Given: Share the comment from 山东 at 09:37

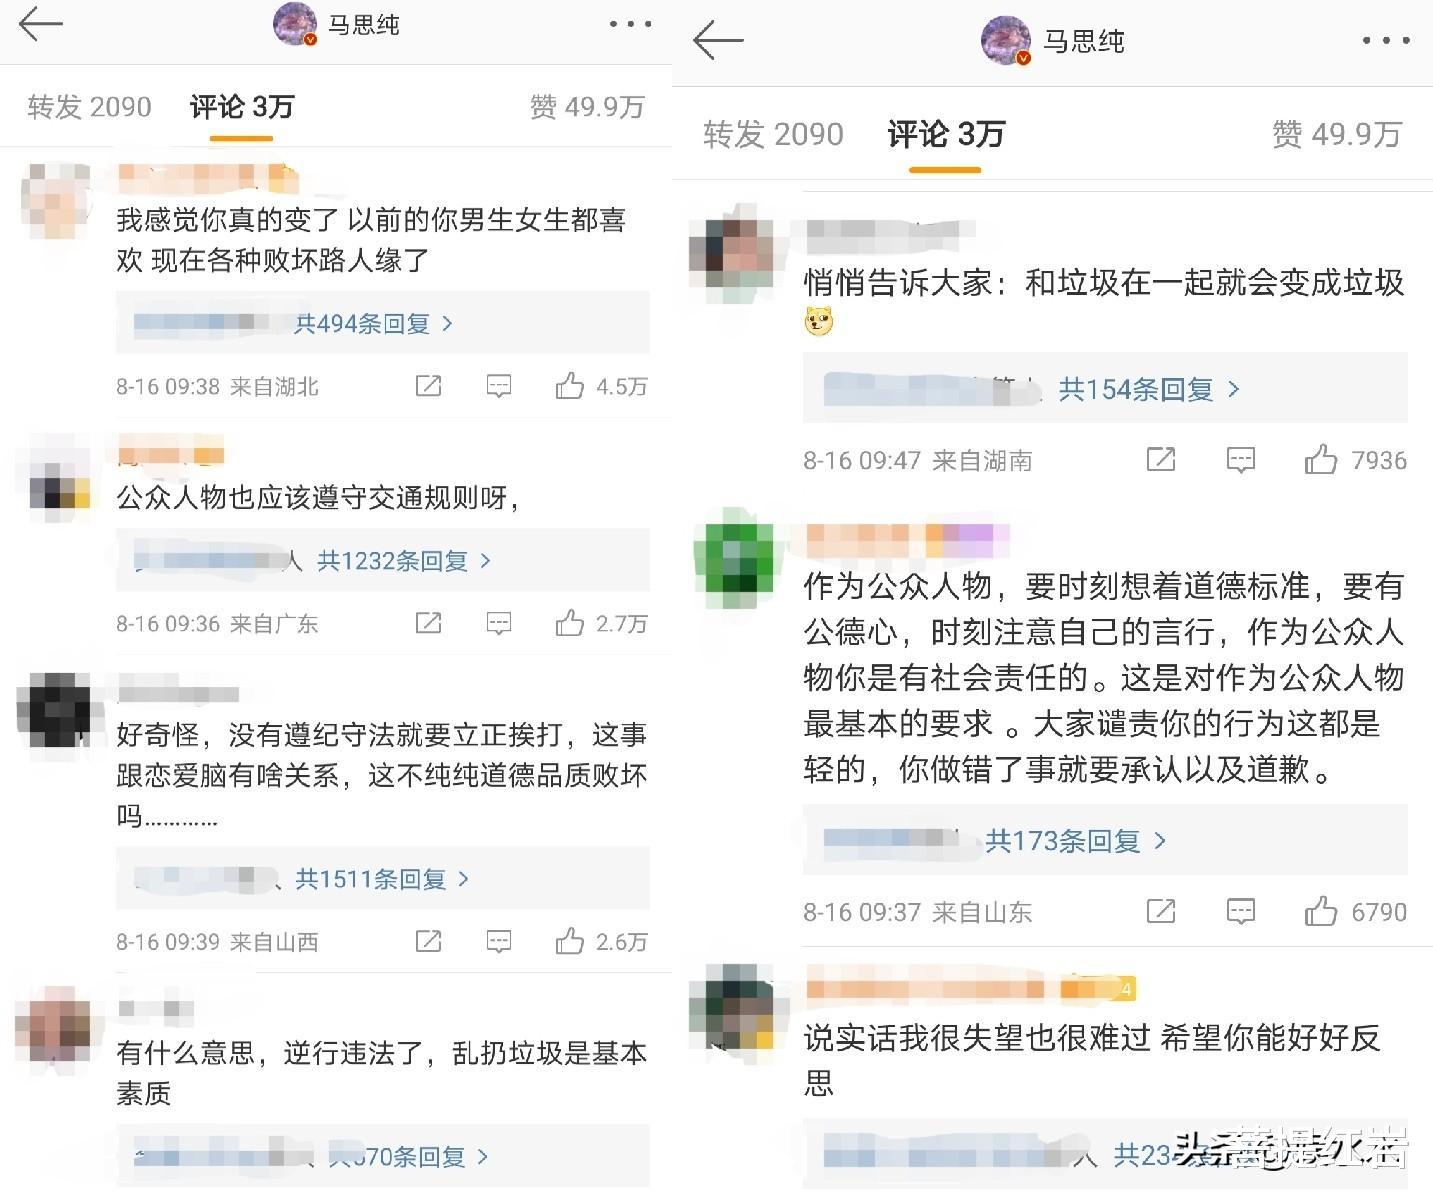Looking at the screenshot, I should [1160, 911].
